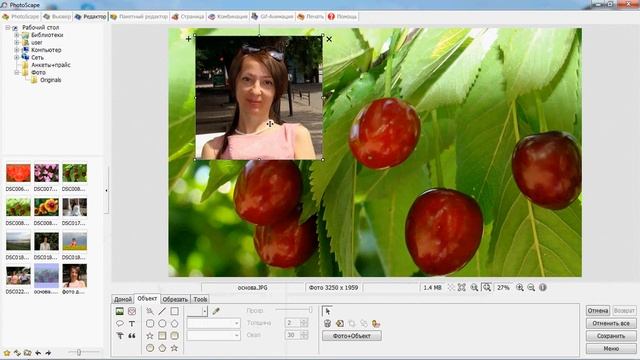Click the Сохранить button

pos(611,336)
